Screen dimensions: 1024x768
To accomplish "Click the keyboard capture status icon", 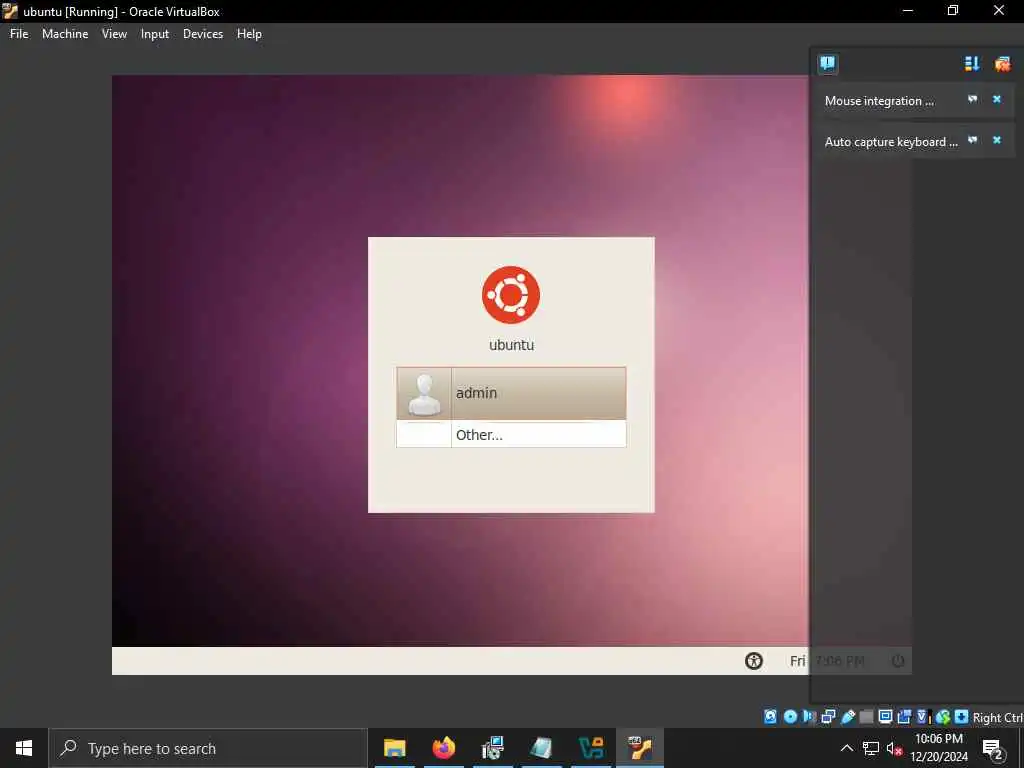I will pos(961,717).
